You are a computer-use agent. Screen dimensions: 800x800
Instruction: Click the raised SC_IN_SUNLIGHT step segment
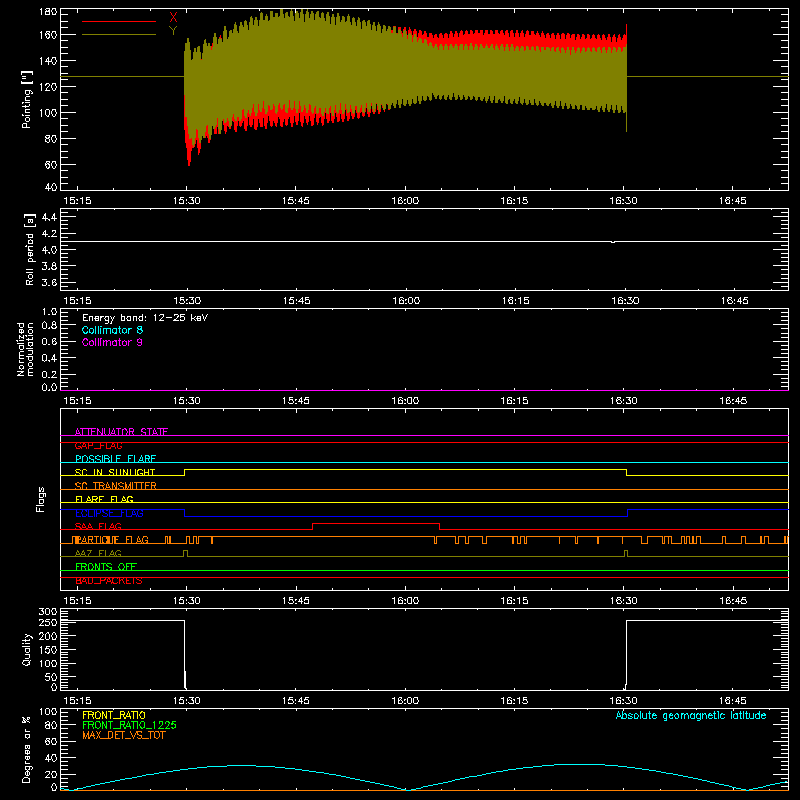pos(406,469)
